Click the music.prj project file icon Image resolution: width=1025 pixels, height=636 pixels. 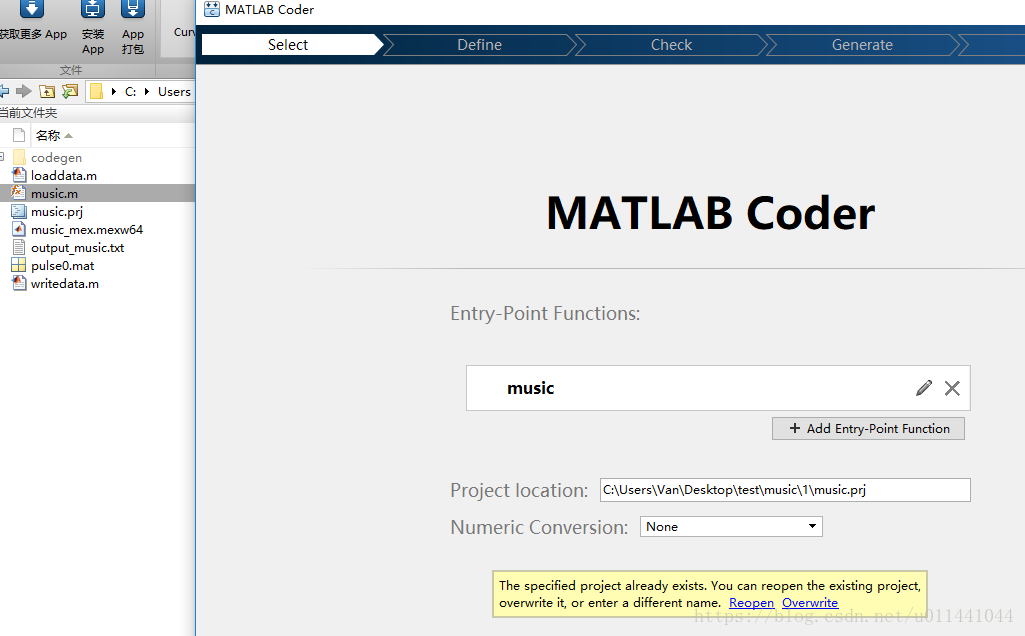click(x=19, y=211)
